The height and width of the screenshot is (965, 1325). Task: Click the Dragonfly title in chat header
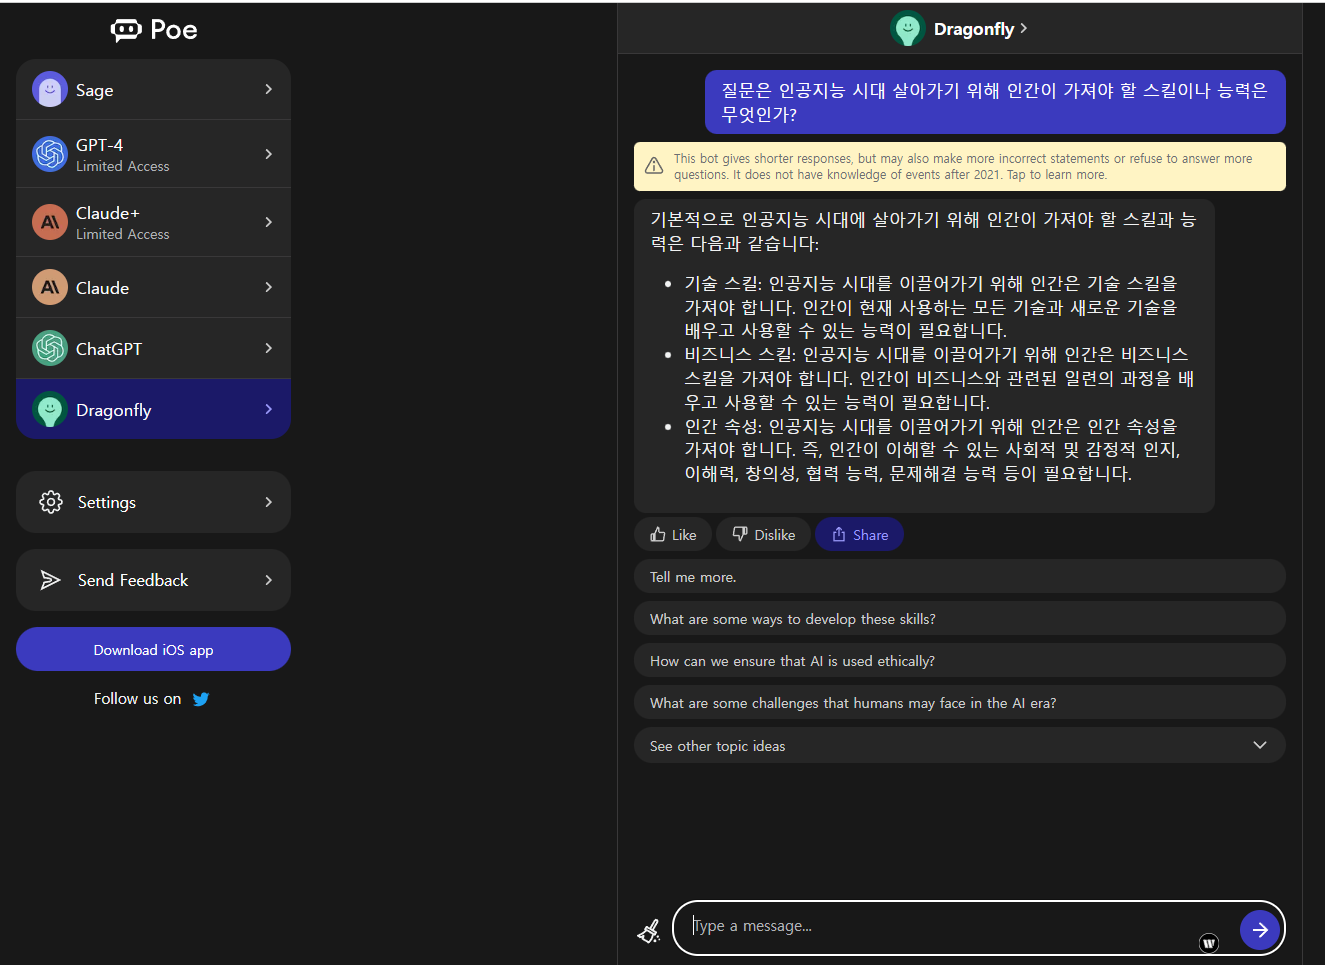coord(974,29)
